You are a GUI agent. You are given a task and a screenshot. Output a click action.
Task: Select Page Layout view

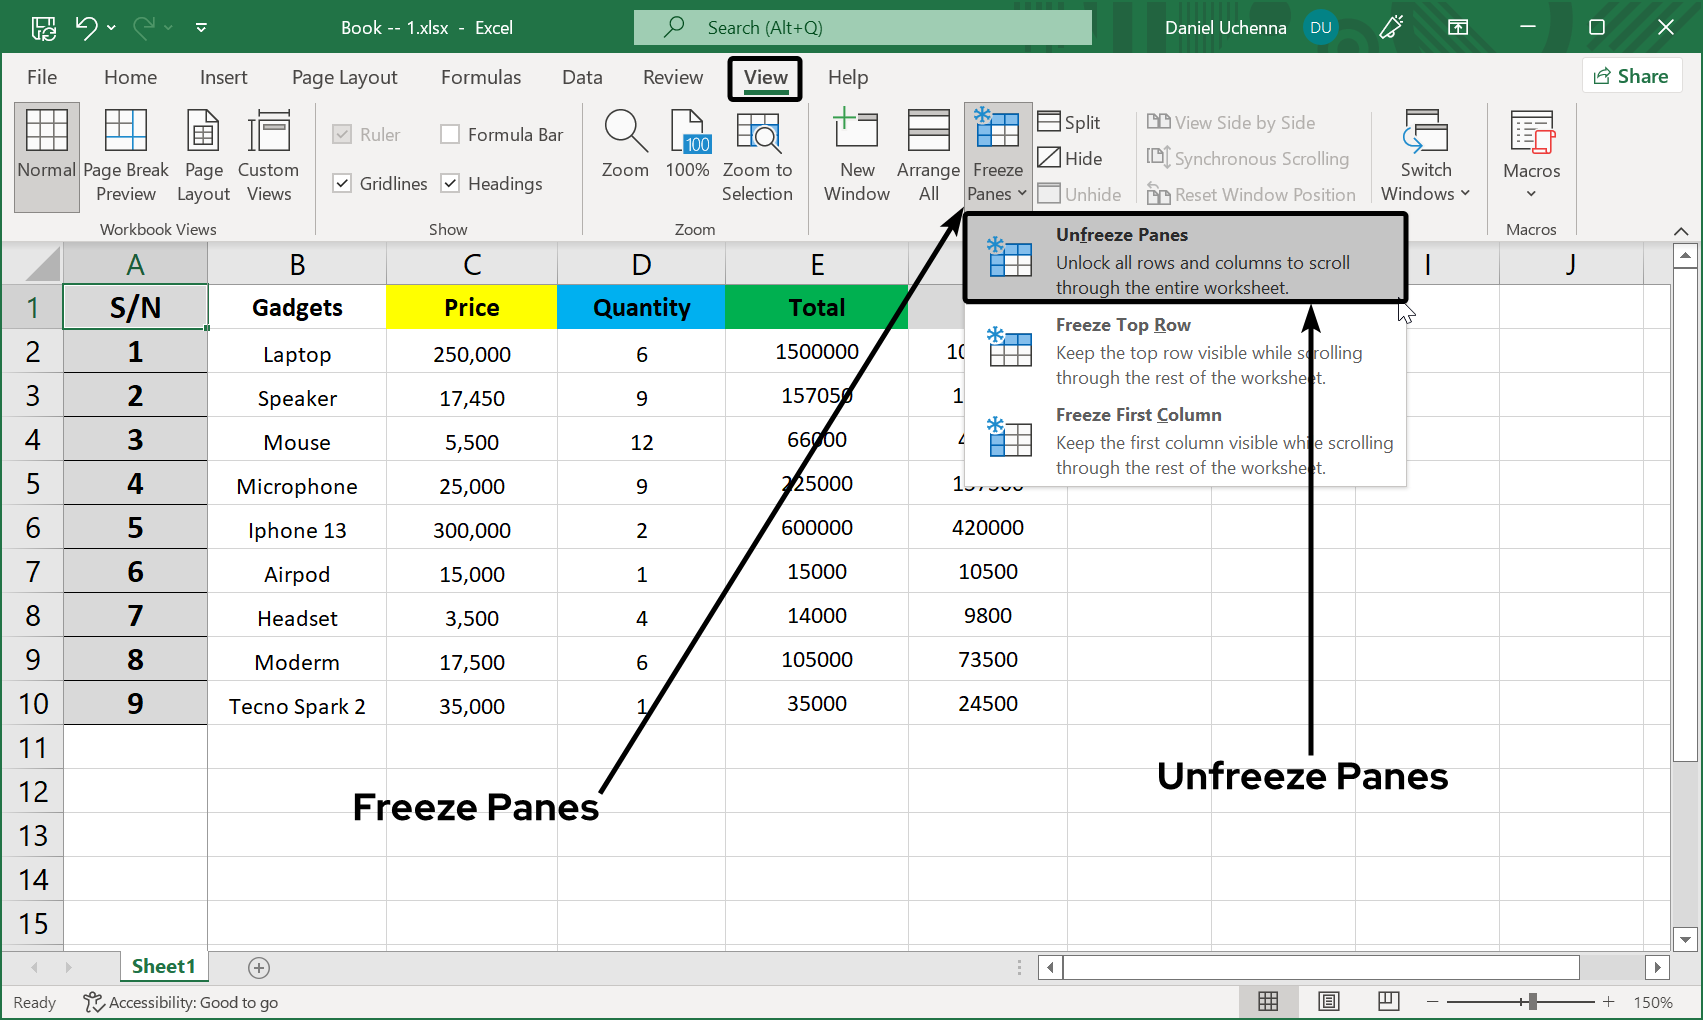(x=203, y=155)
